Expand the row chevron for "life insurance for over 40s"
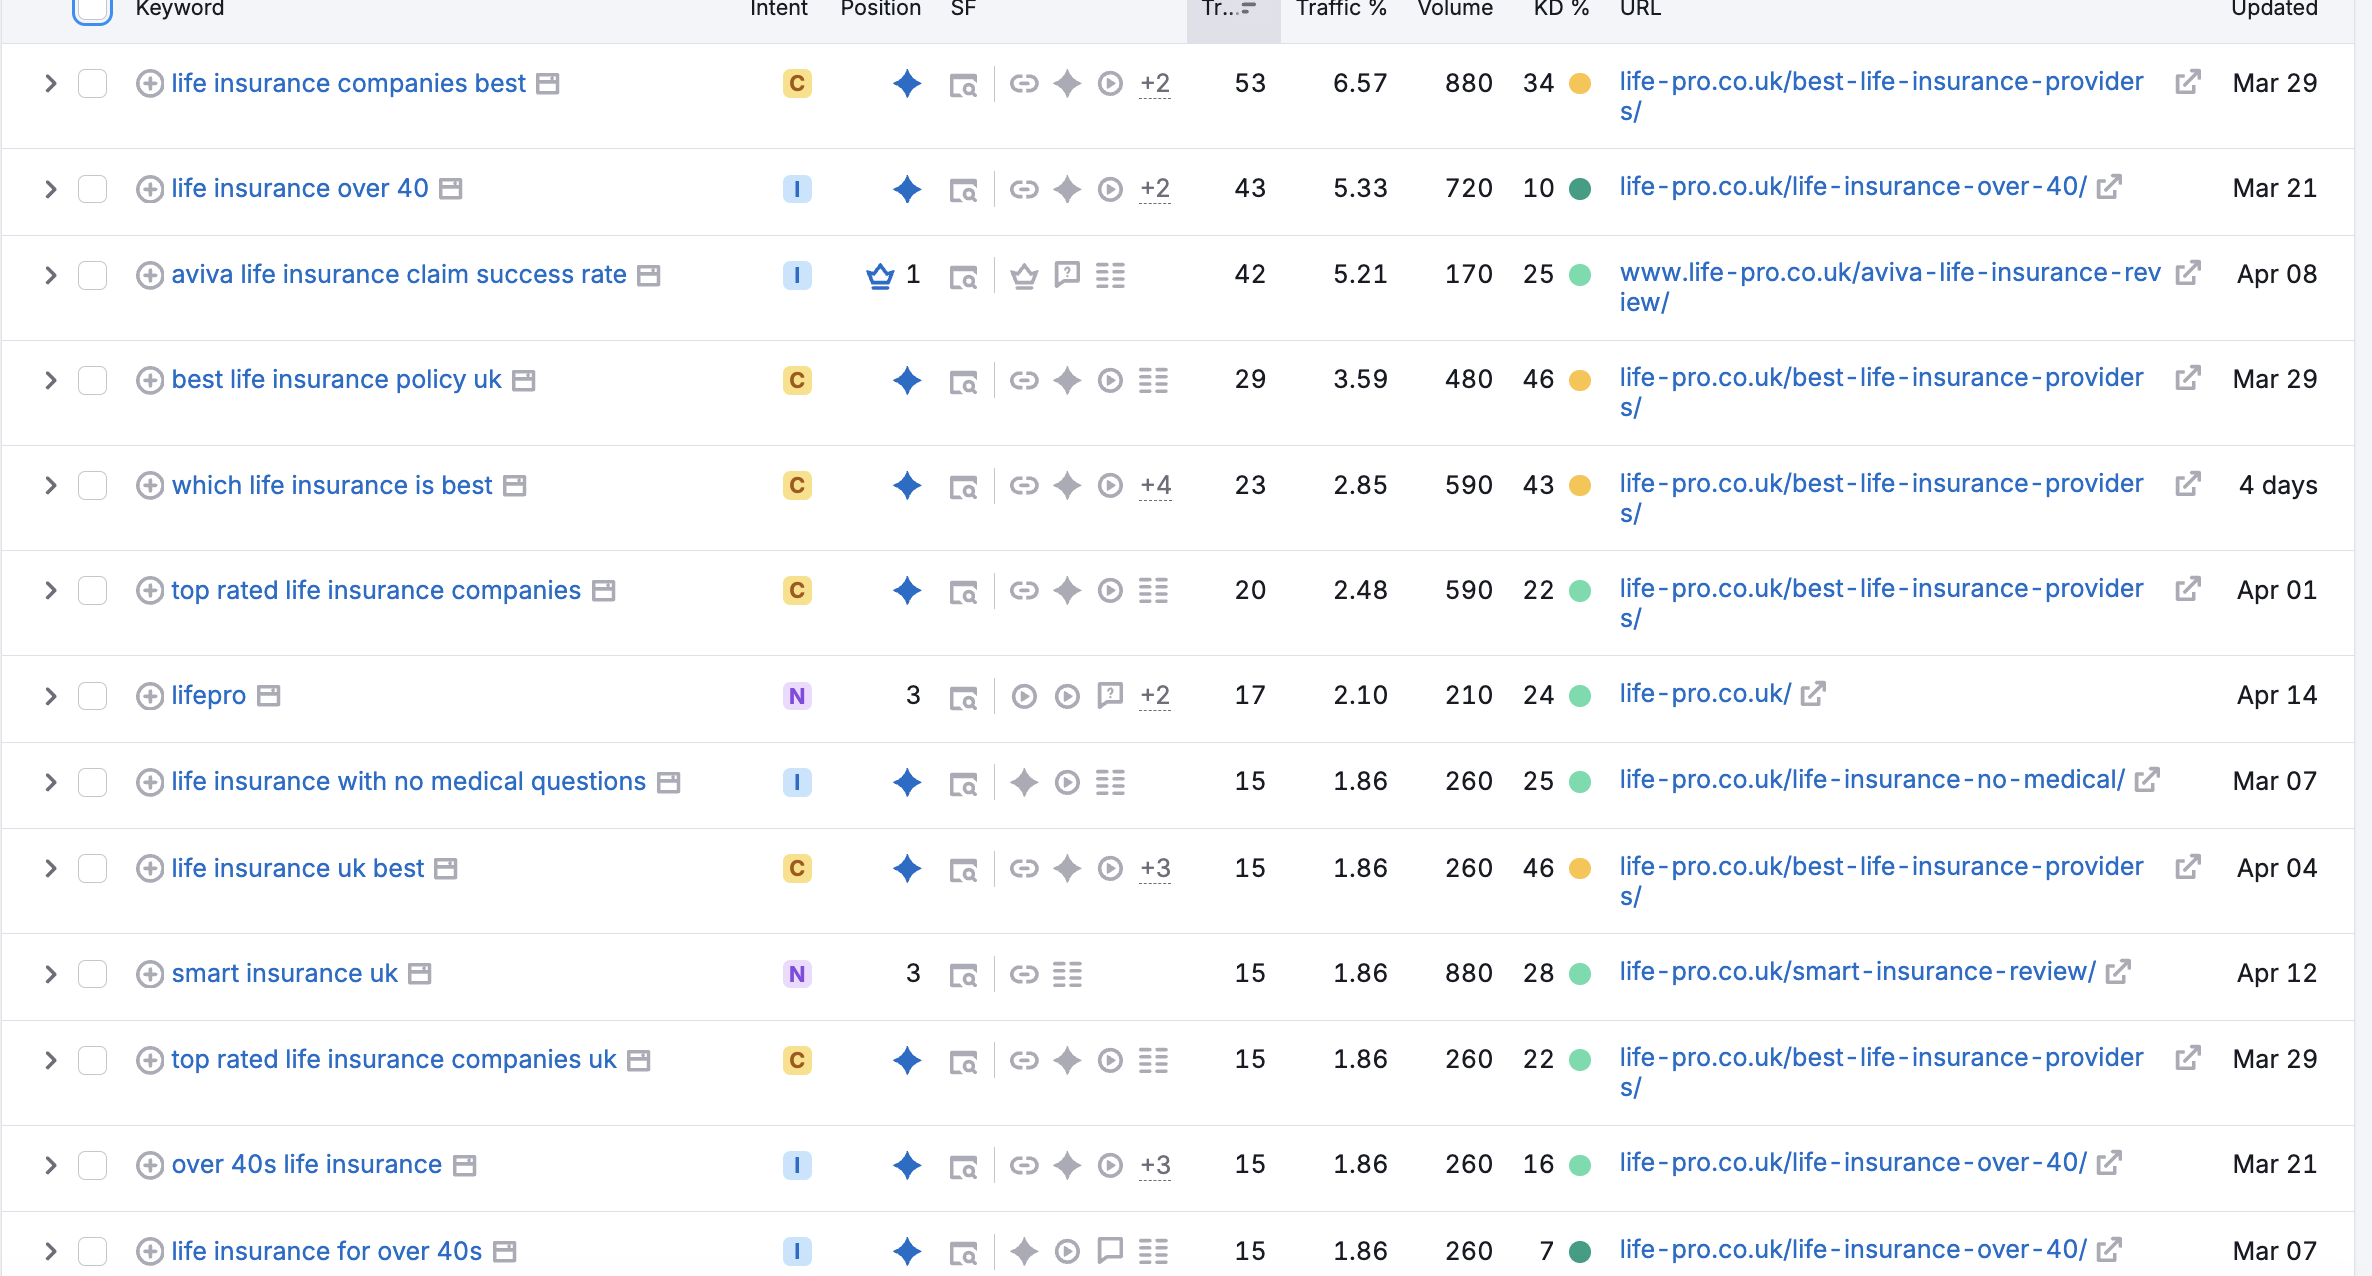Viewport: 2372px width, 1276px height. pos(50,1250)
